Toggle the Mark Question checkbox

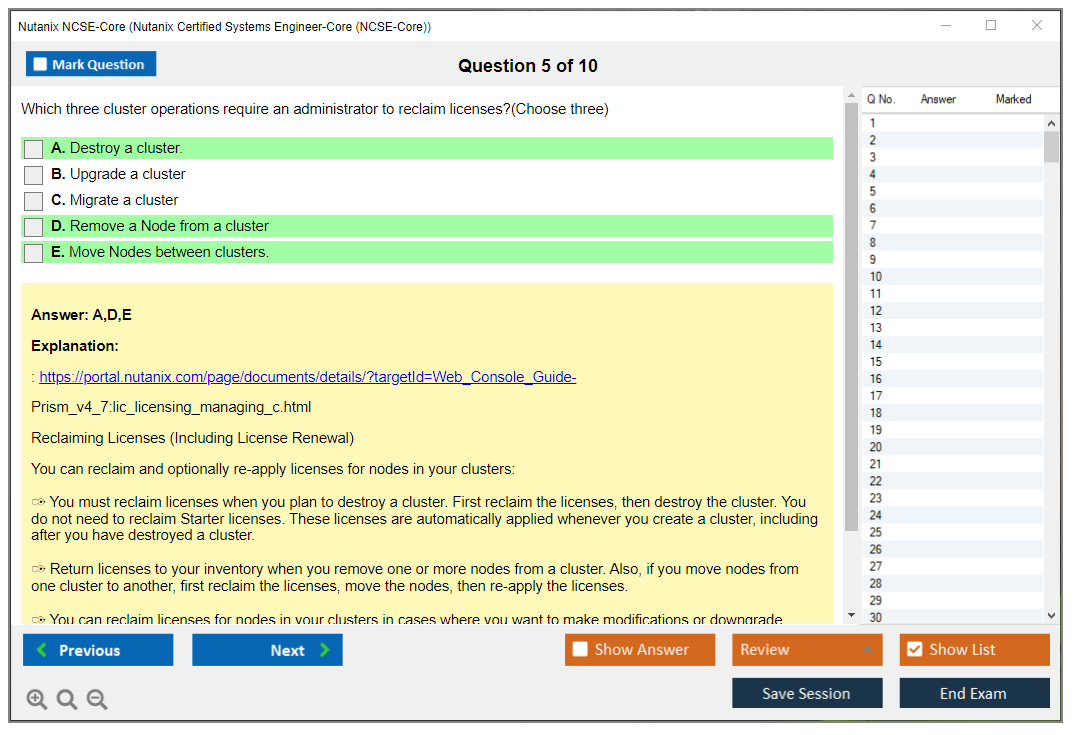click(41, 65)
